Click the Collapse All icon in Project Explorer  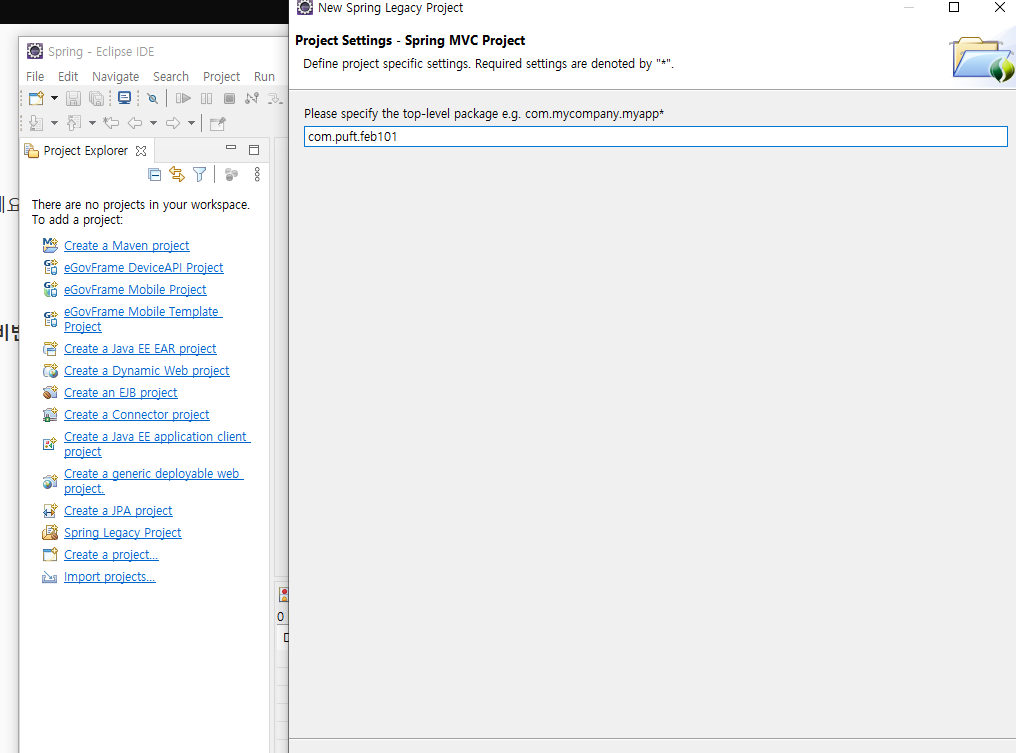tap(154, 174)
